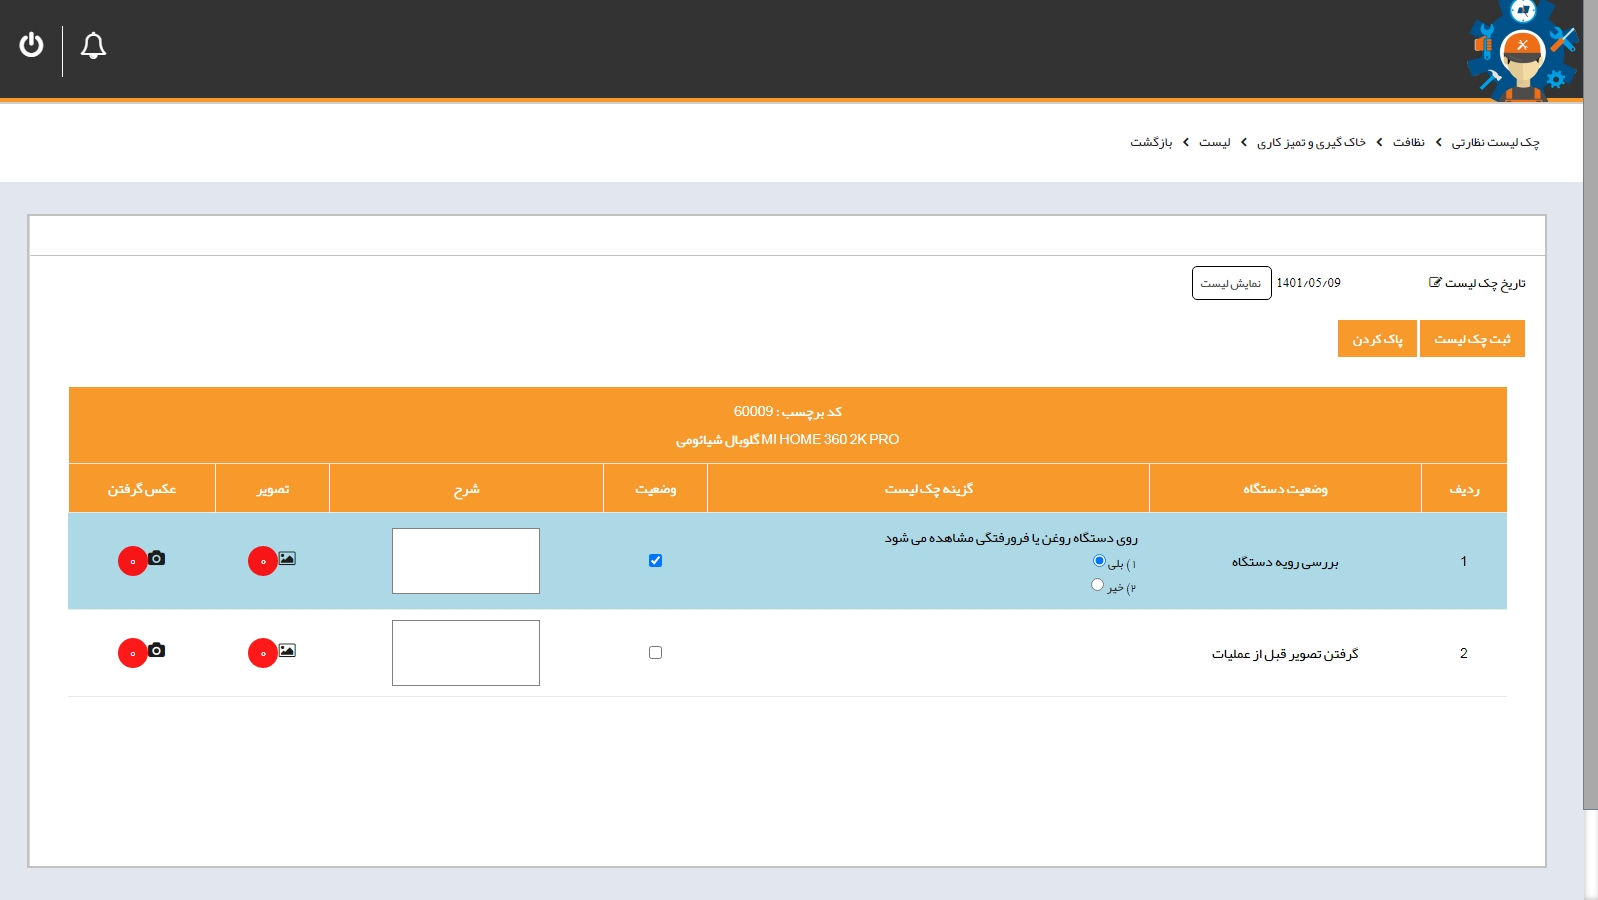Screen dimensions: 1598x900
Task: Click camera icon in row 2
Action: pos(156,650)
